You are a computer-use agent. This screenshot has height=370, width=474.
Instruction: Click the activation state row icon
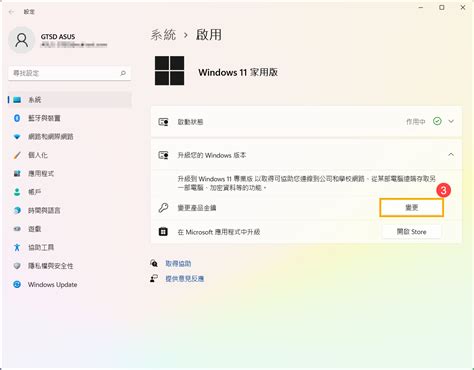(x=163, y=122)
